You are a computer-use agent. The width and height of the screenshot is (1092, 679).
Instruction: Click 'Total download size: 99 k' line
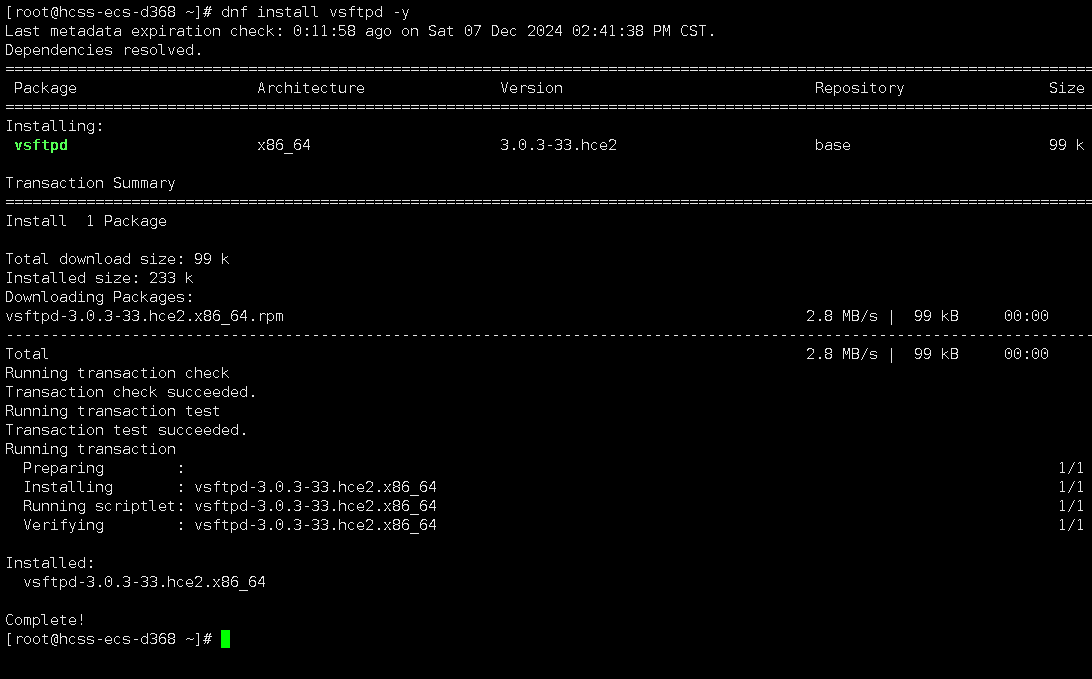coord(117,259)
